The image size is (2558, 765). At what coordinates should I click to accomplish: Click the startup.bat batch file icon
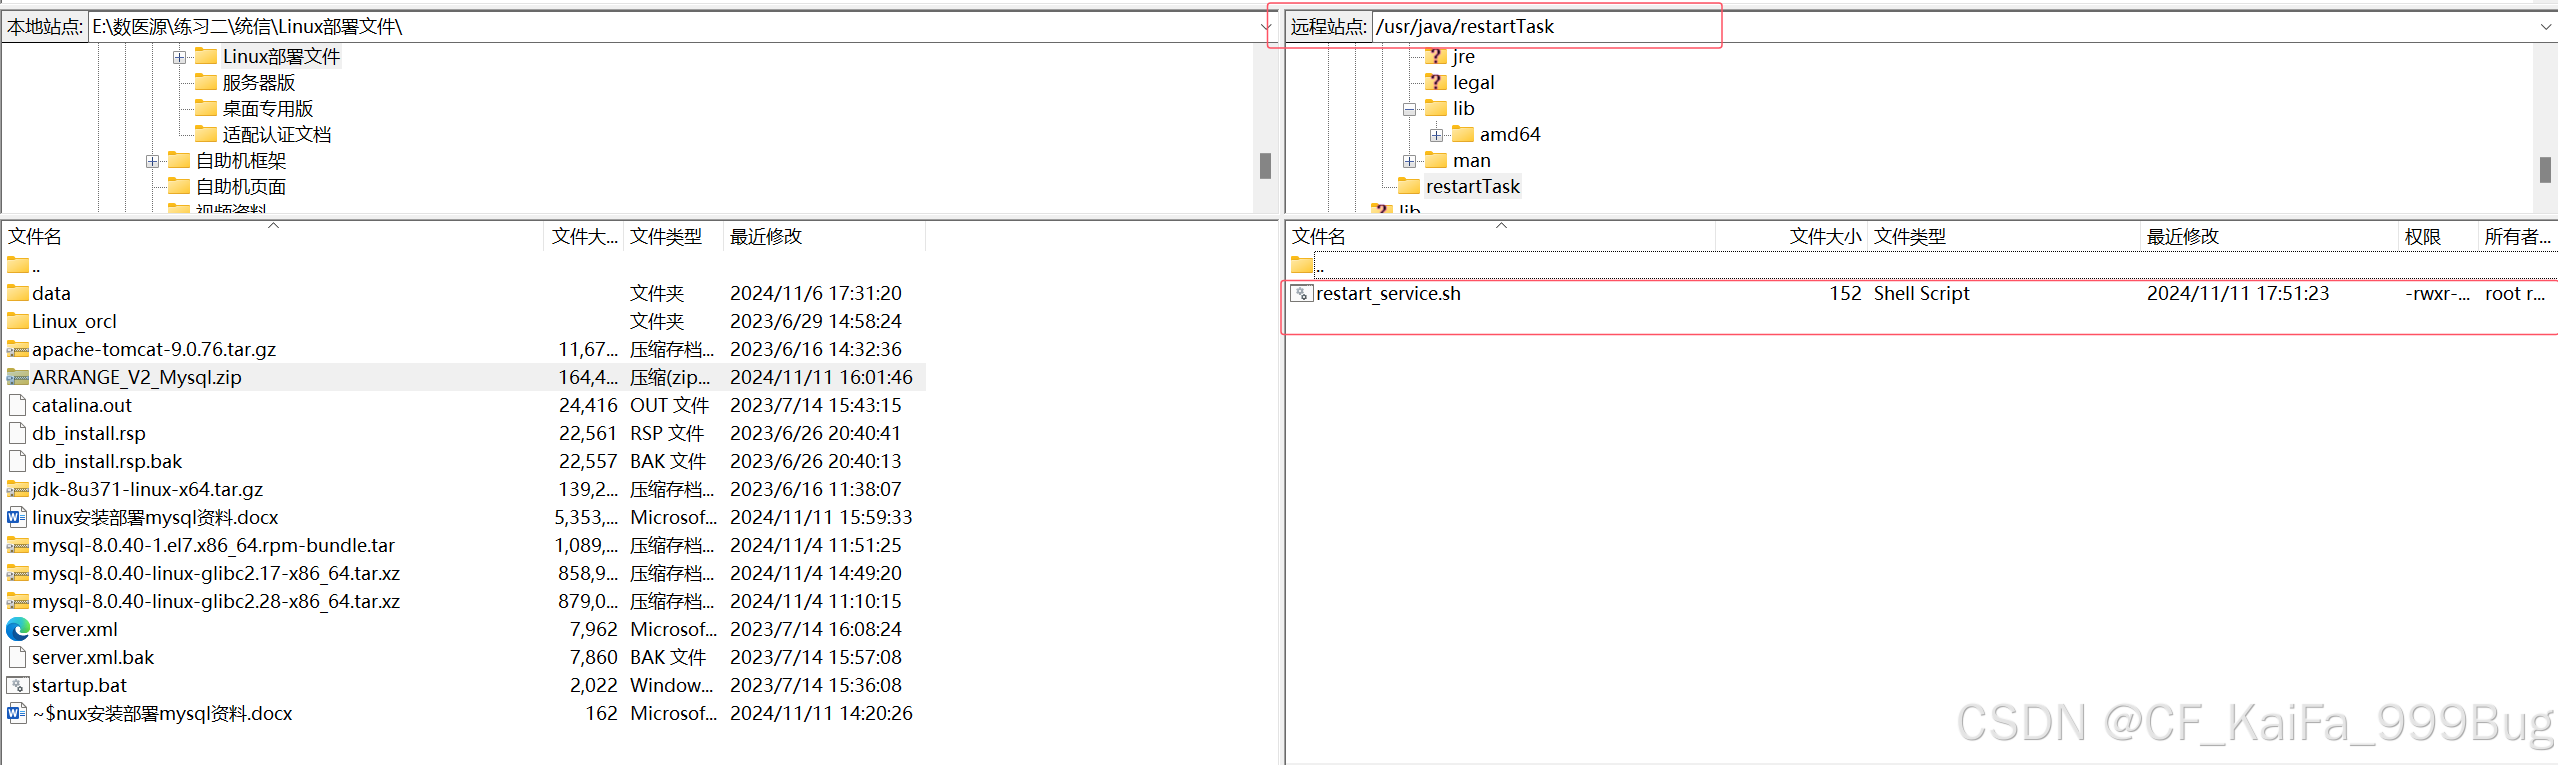point(18,685)
